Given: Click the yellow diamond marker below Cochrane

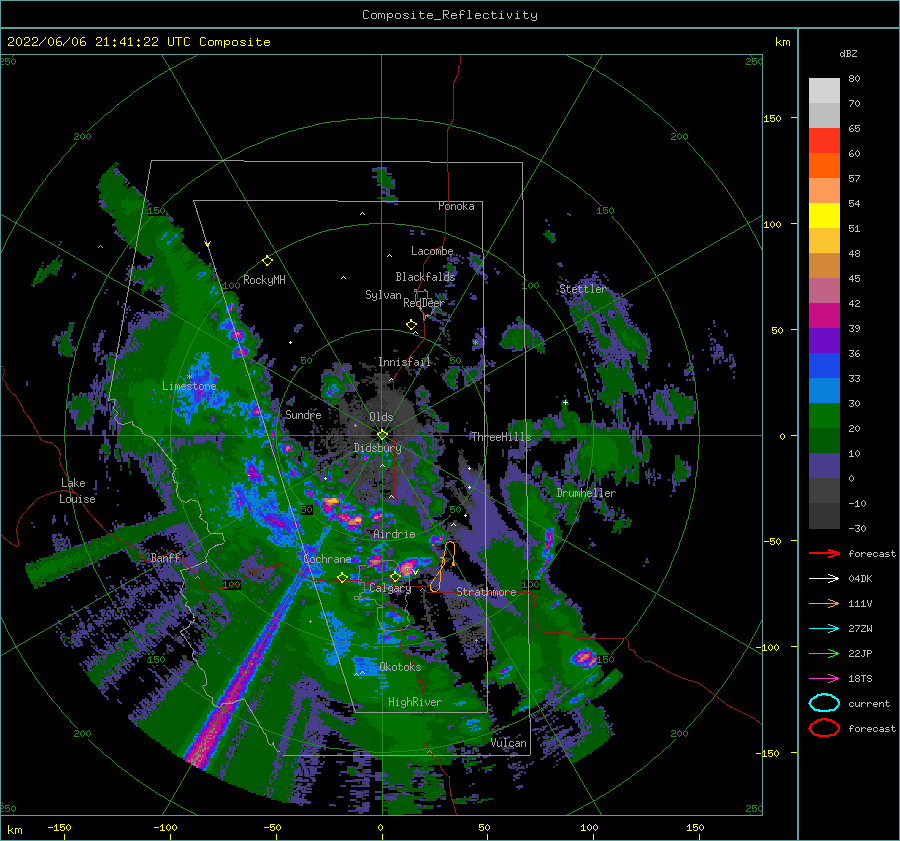Looking at the screenshot, I should (x=342, y=578).
